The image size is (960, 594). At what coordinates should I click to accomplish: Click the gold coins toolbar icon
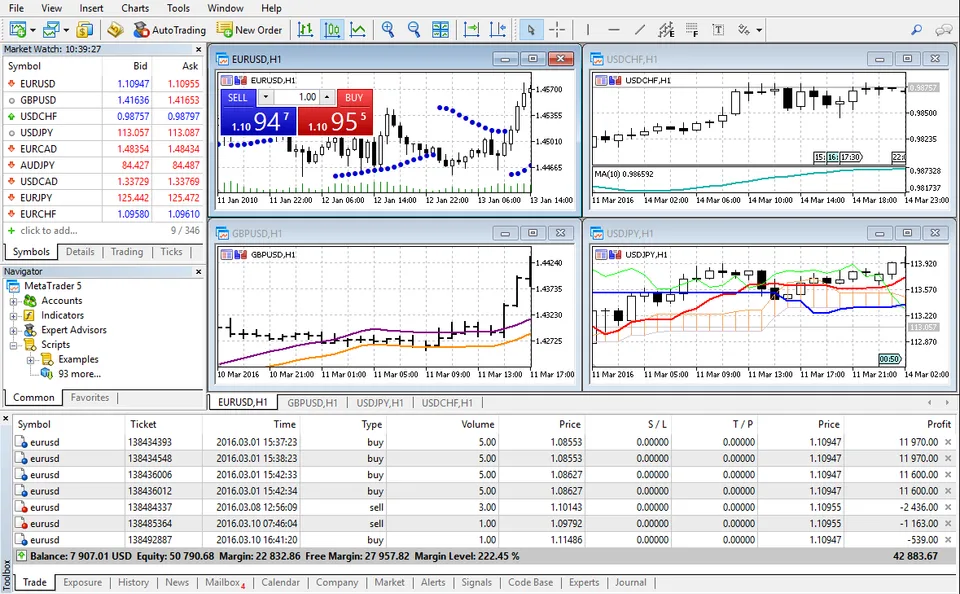tap(84, 29)
